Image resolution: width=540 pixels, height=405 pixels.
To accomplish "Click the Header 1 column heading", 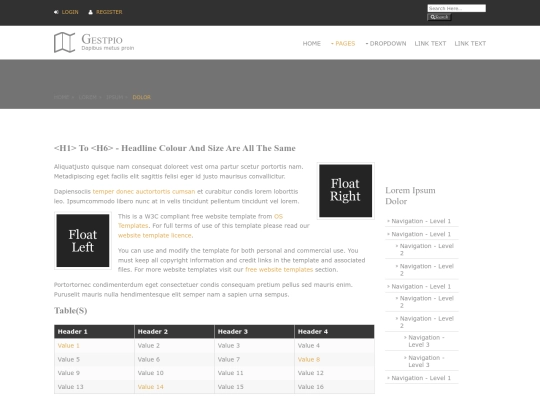I will click(x=94, y=332).
